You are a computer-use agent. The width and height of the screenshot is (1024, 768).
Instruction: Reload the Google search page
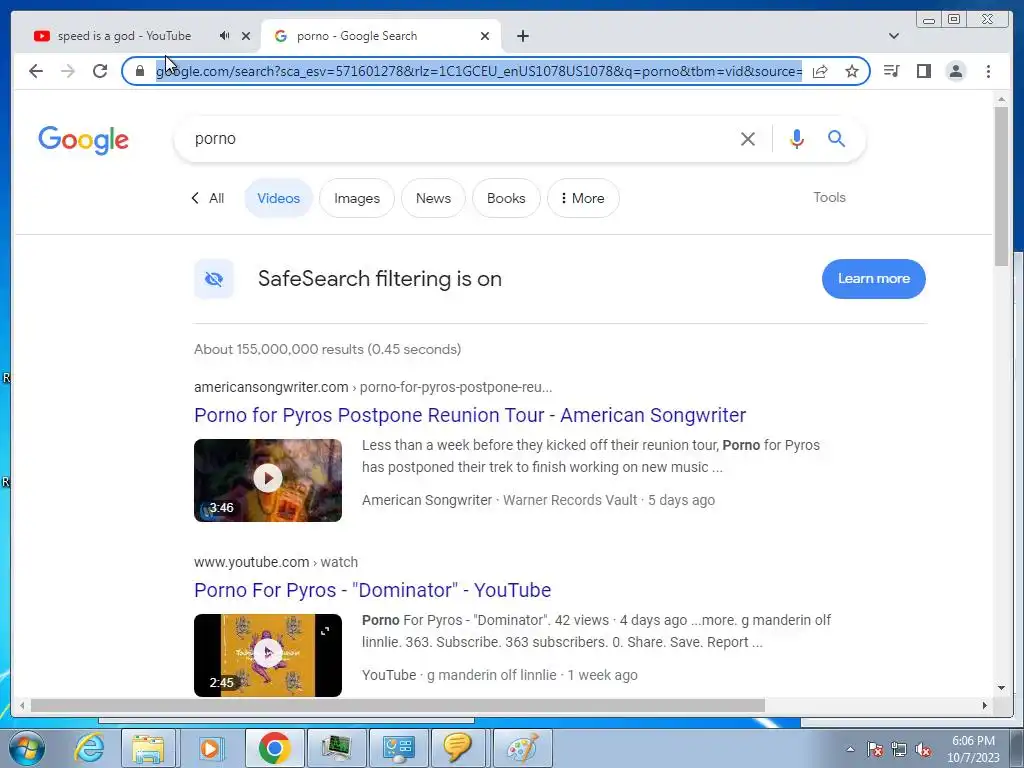pos(100,71)
